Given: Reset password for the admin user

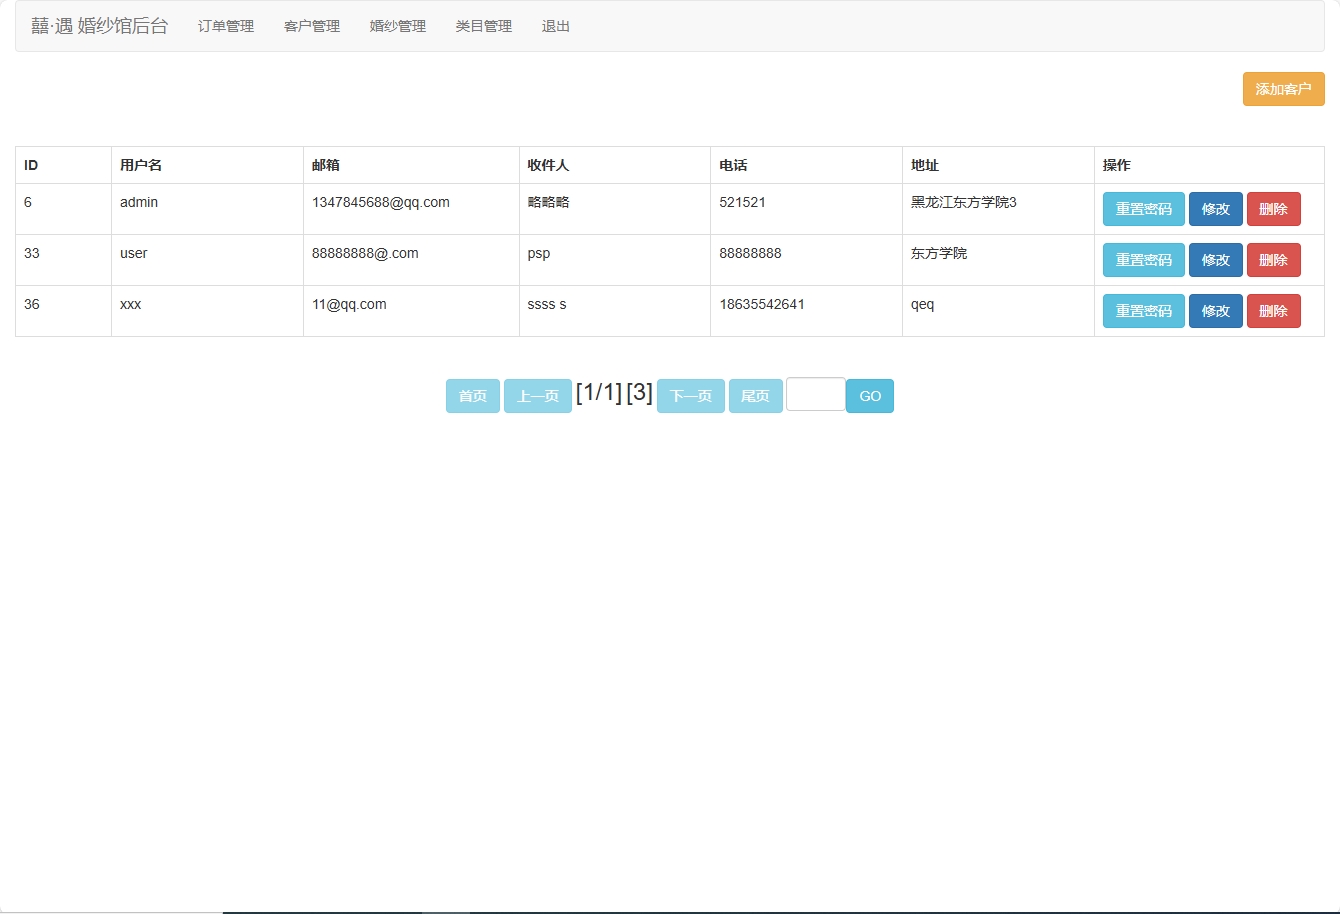Looking at the screenshot, I should point(1143,209).
